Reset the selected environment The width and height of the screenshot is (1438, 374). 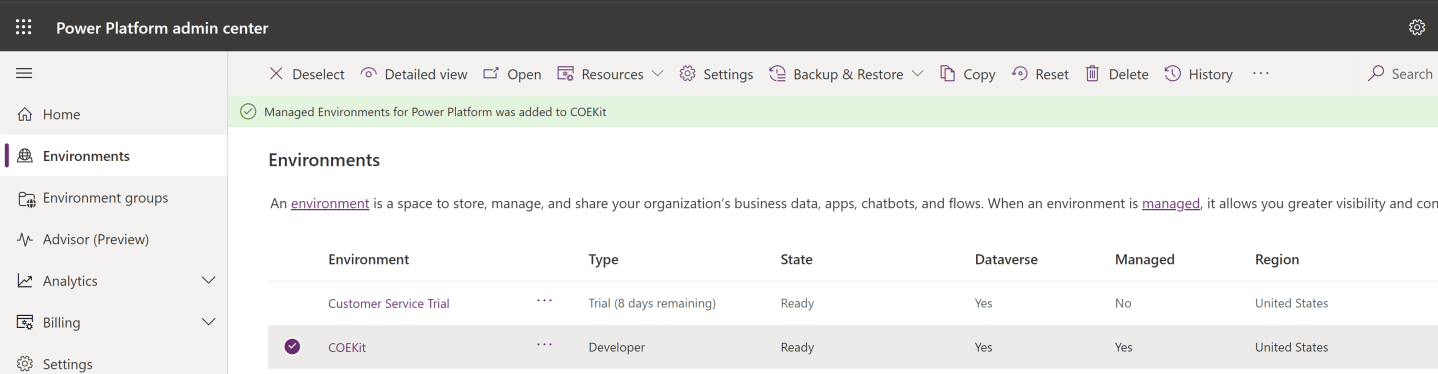tap(1040, 74)
